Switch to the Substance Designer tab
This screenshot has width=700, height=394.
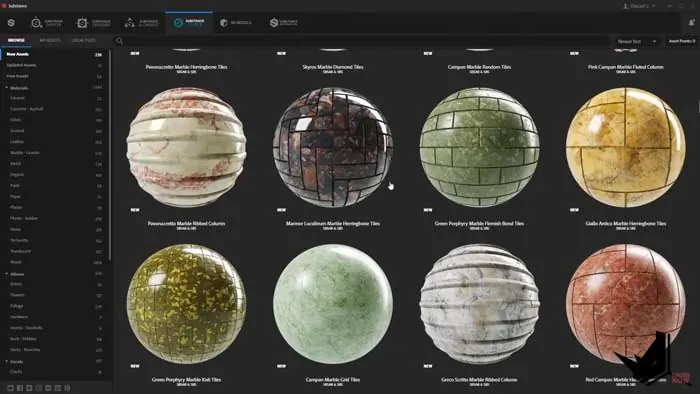pos(94,22)
